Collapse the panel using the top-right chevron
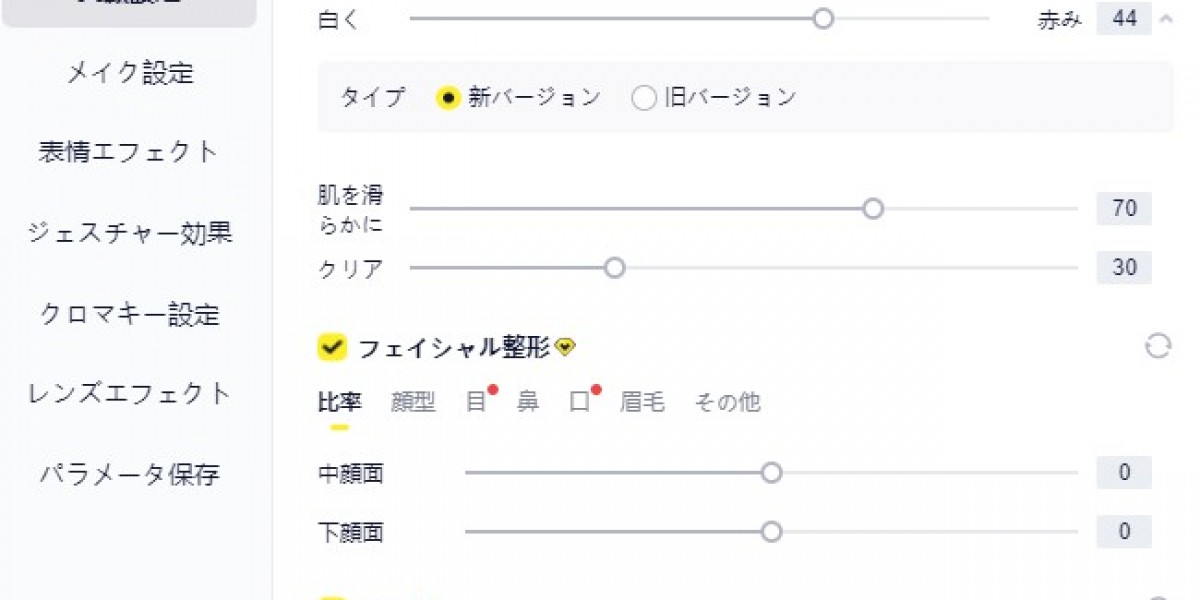 click(1164, 19)
